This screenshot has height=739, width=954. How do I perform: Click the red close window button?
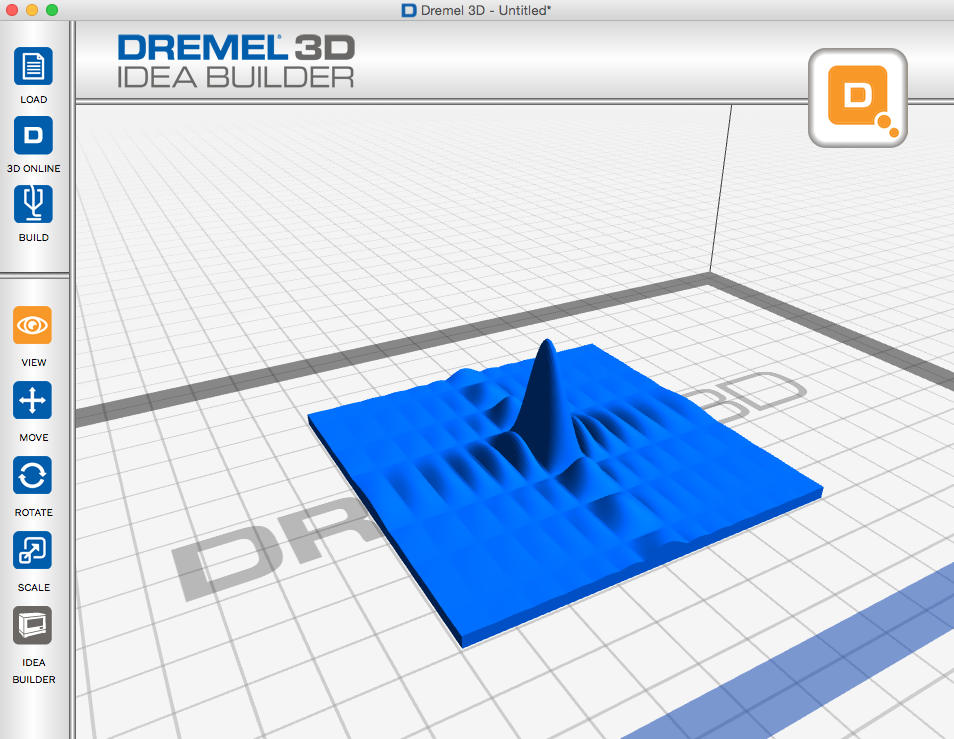point(12,10)
